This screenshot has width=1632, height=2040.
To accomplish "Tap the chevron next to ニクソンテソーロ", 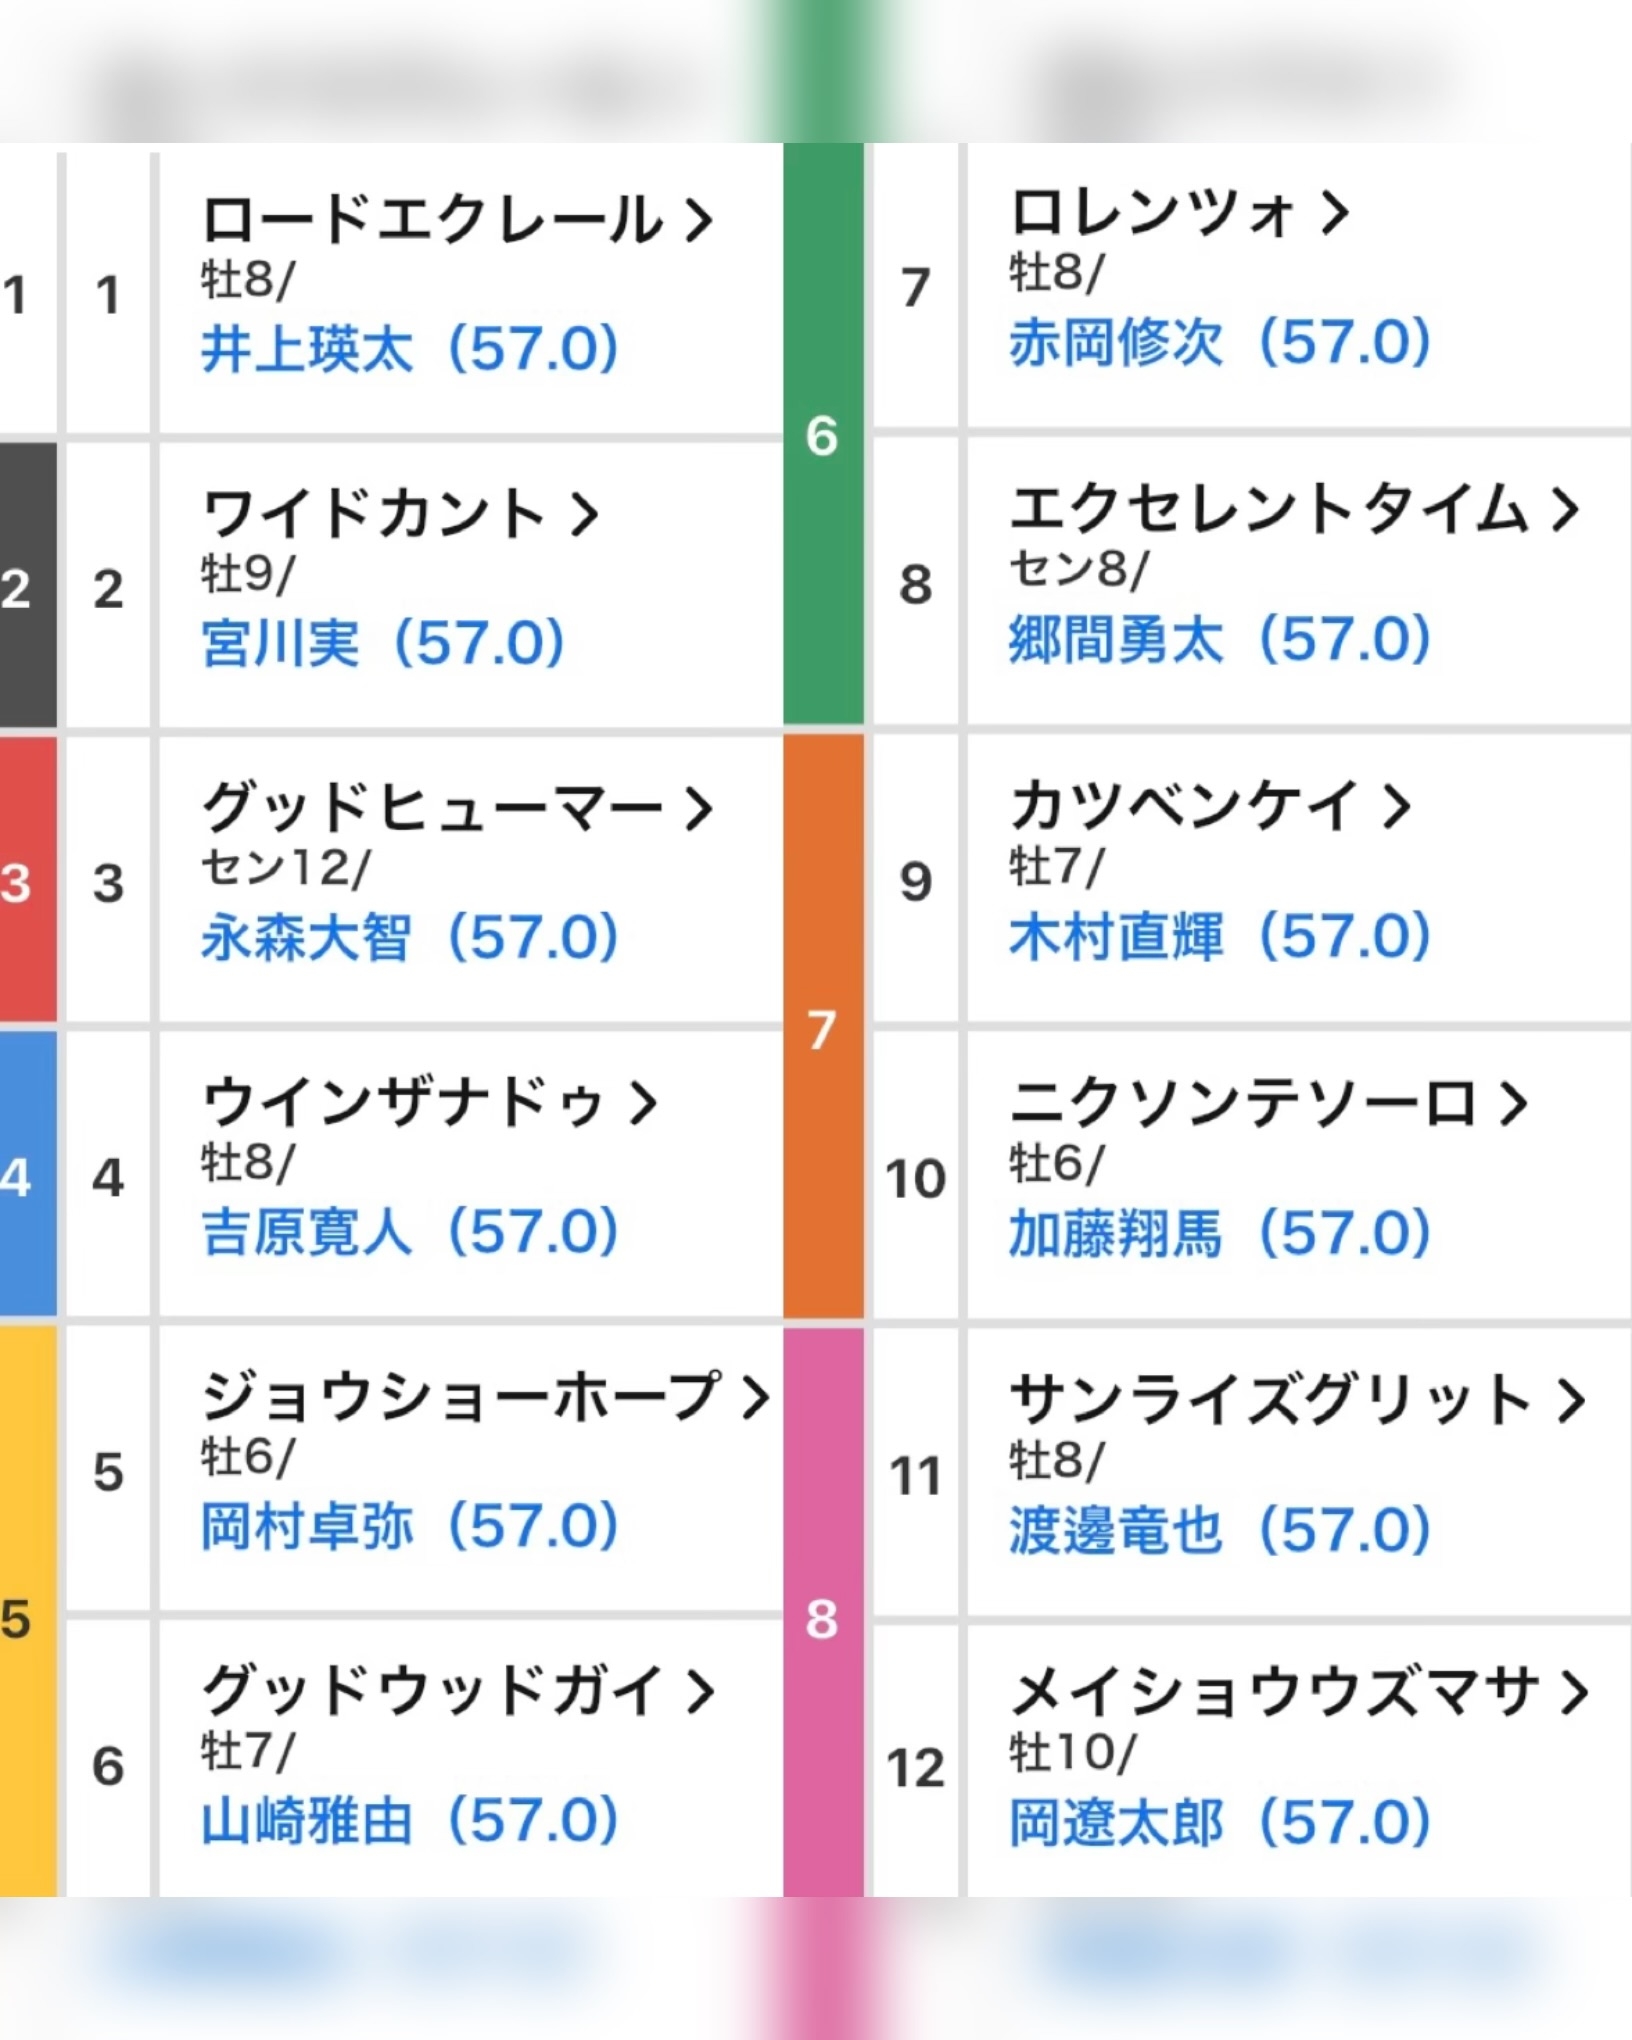I will pos(1513,1103).
